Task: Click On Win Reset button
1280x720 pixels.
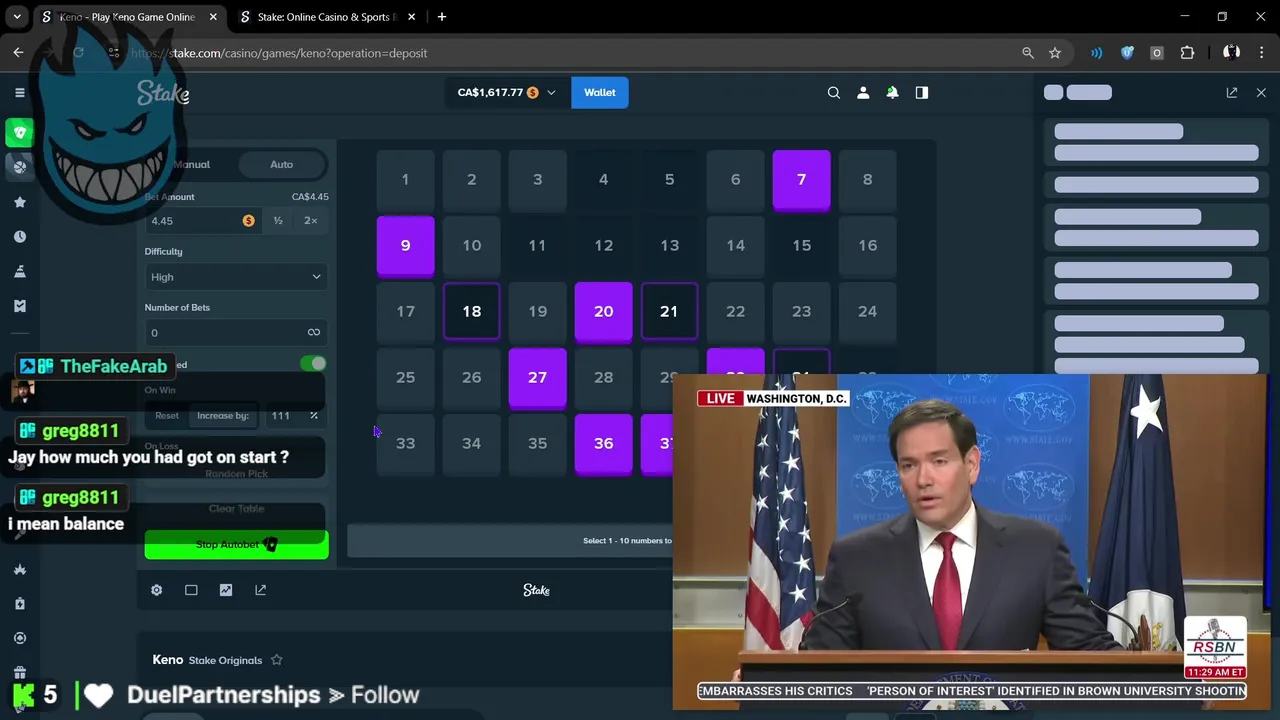Action: [x=167, y=416]
